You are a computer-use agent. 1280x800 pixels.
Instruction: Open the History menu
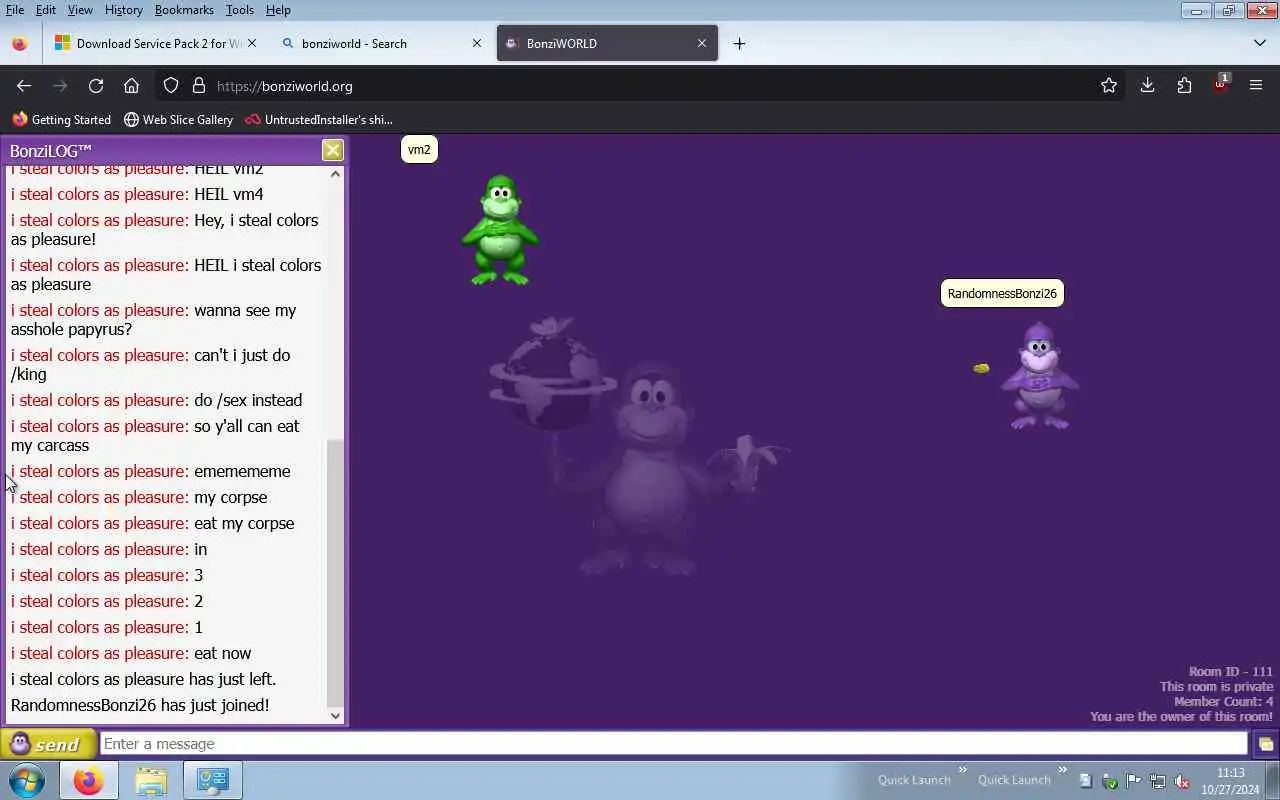(x=123, y=9)
